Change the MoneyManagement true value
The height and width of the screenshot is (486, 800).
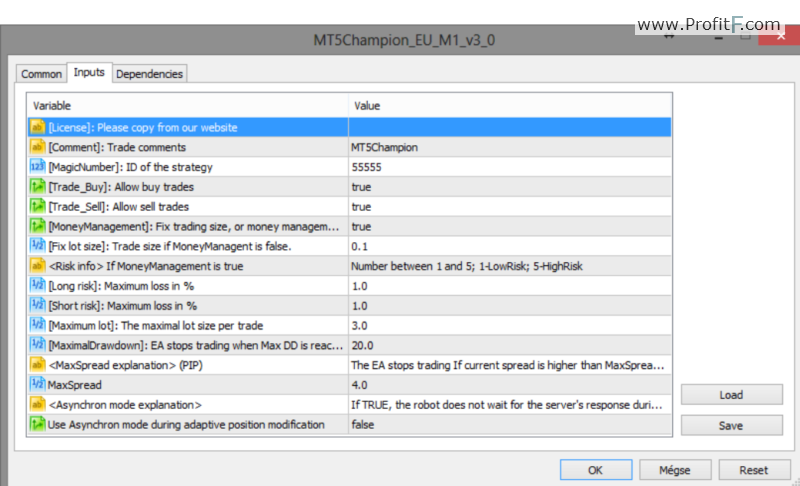tap(510, 226)
